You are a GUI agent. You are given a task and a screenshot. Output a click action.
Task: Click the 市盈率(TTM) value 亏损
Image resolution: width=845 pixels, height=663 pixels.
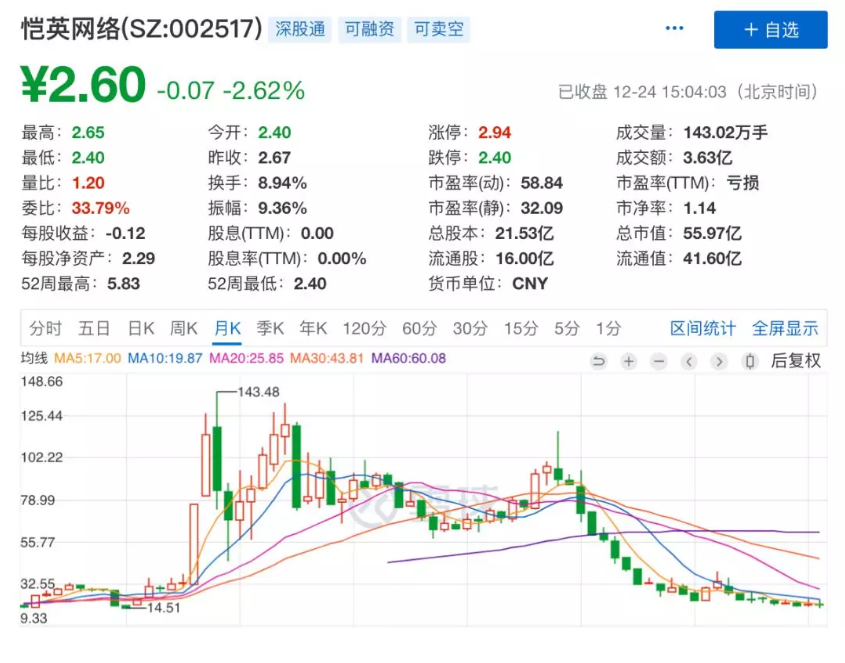click(x=743, y=183)
